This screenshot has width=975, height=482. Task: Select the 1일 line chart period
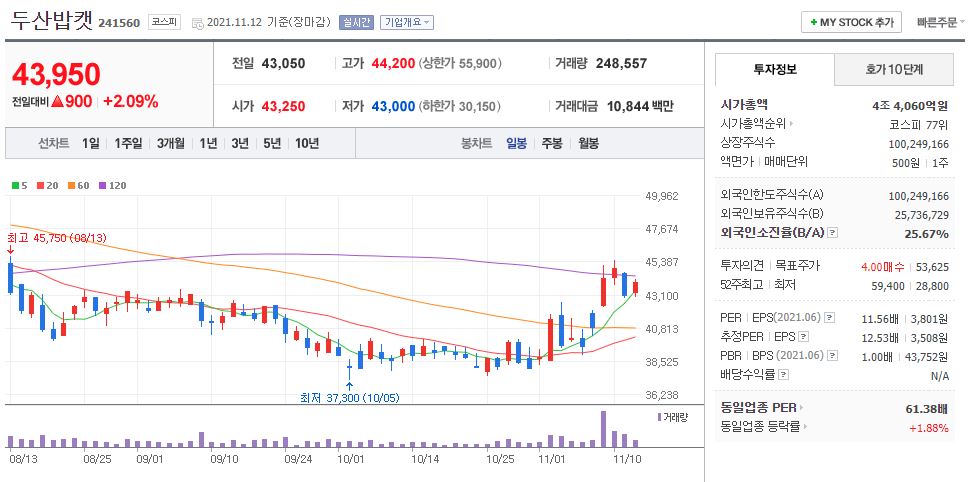coord(90,144)
